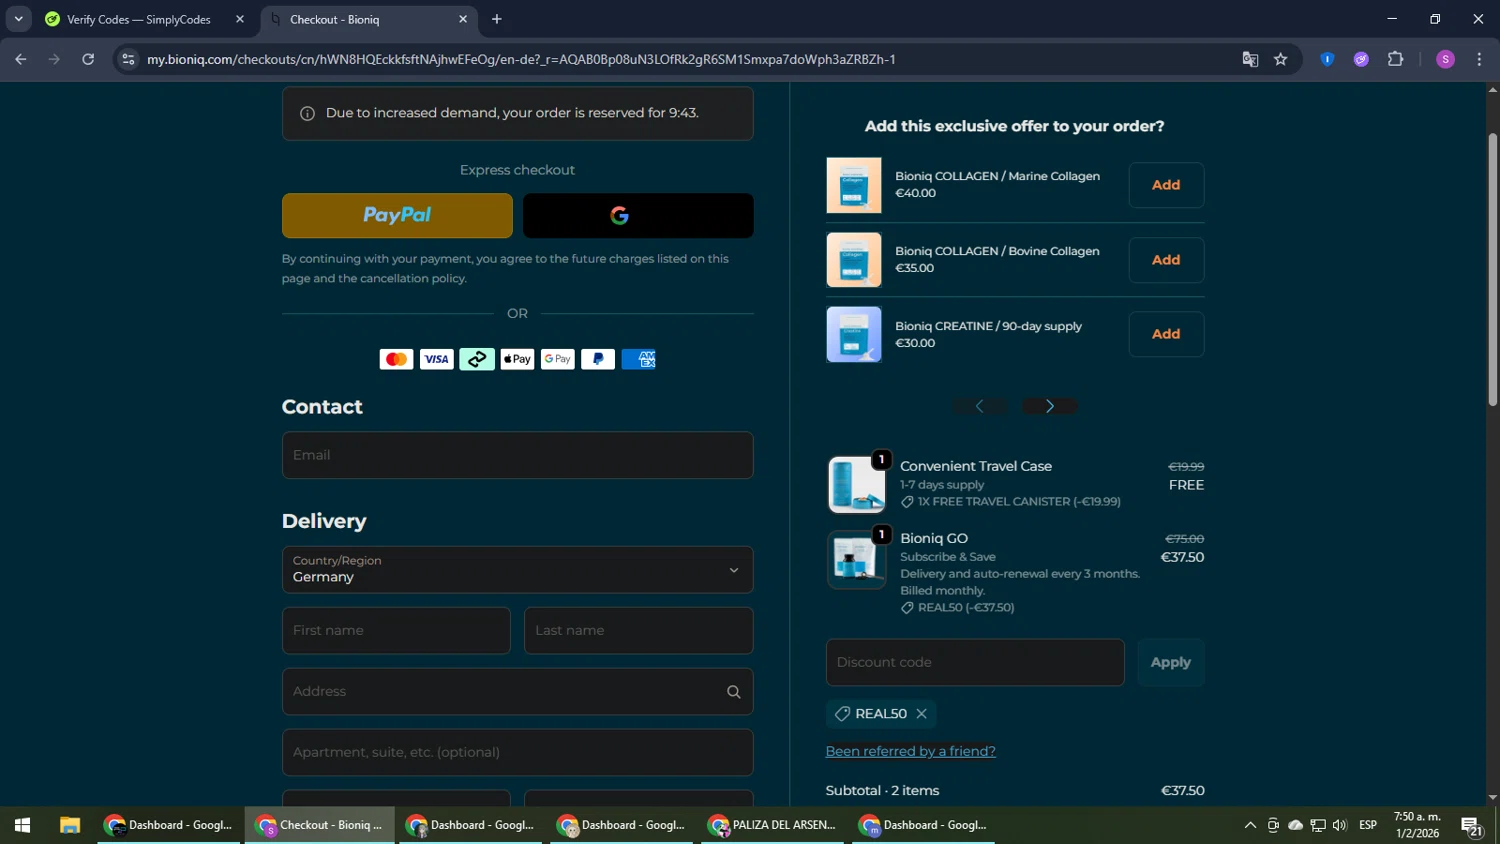Focus the First name field

pos(396,630)
